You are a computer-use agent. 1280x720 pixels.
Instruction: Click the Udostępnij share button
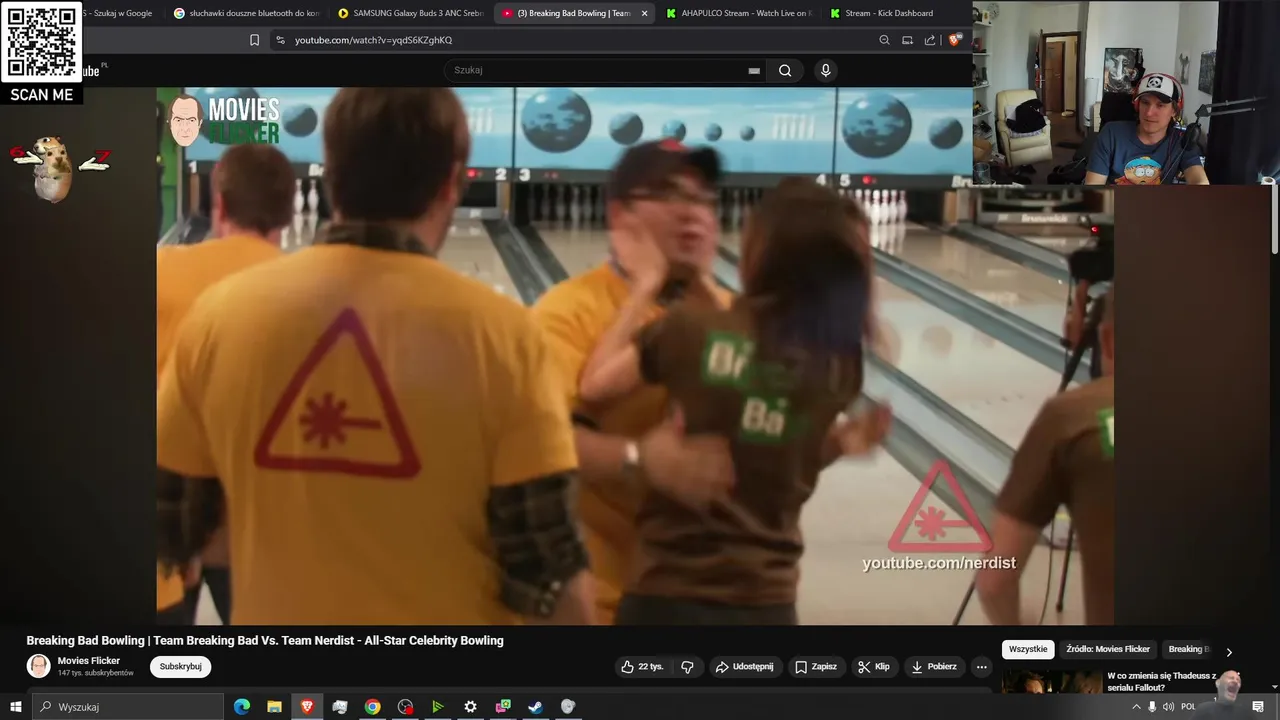pyautogui.click(x=744, y=667)
